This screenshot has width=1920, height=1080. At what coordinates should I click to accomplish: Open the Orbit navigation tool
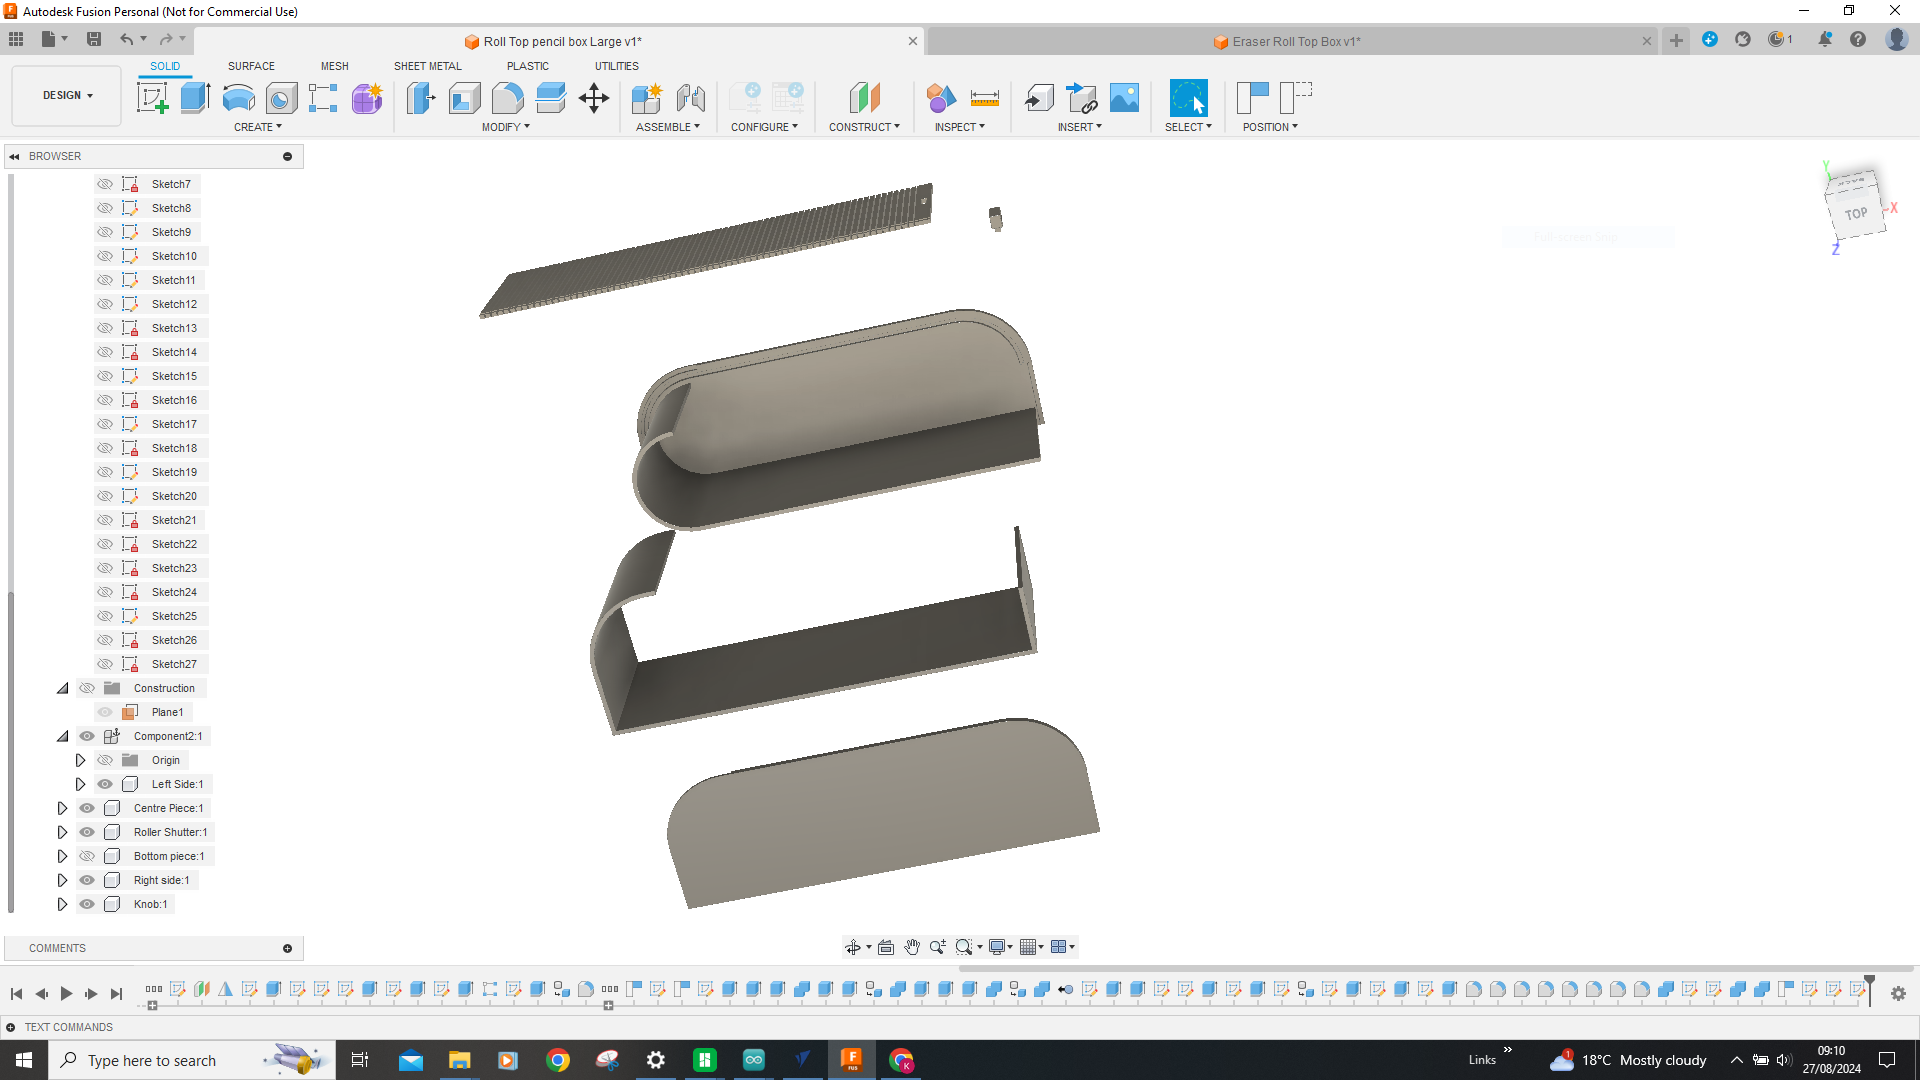coord(852,947)
